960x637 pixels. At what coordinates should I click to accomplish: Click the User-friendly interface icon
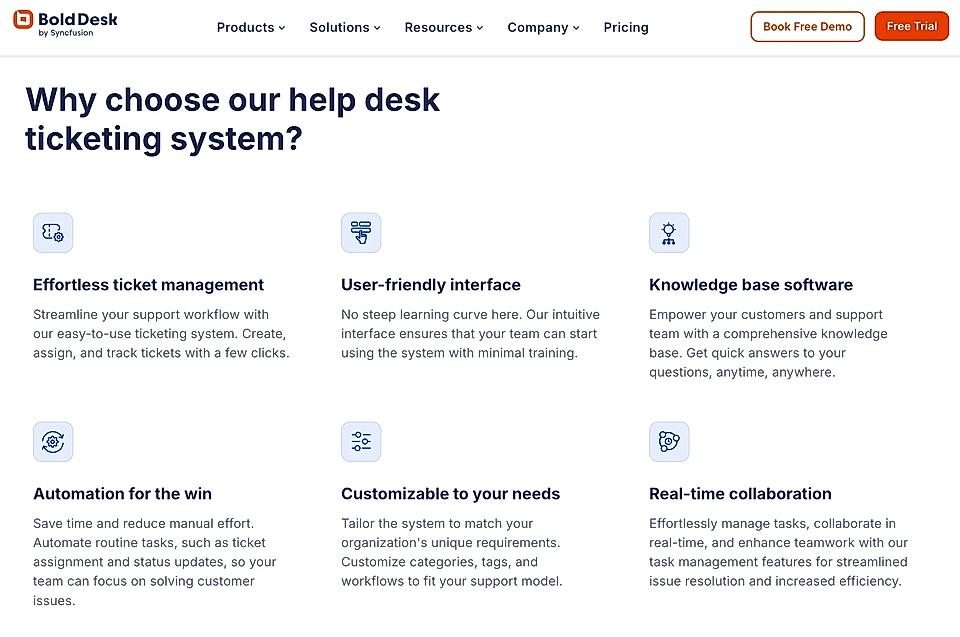361,232
